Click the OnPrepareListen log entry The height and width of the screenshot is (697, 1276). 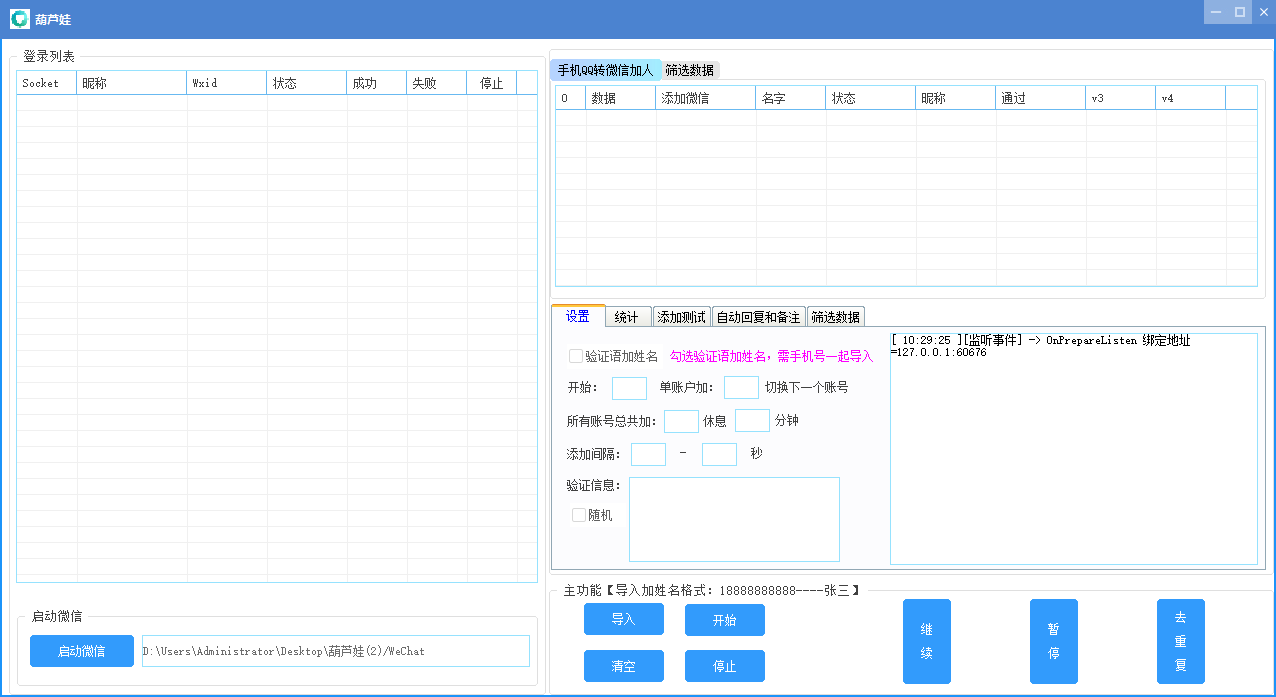pos(1040,346)
